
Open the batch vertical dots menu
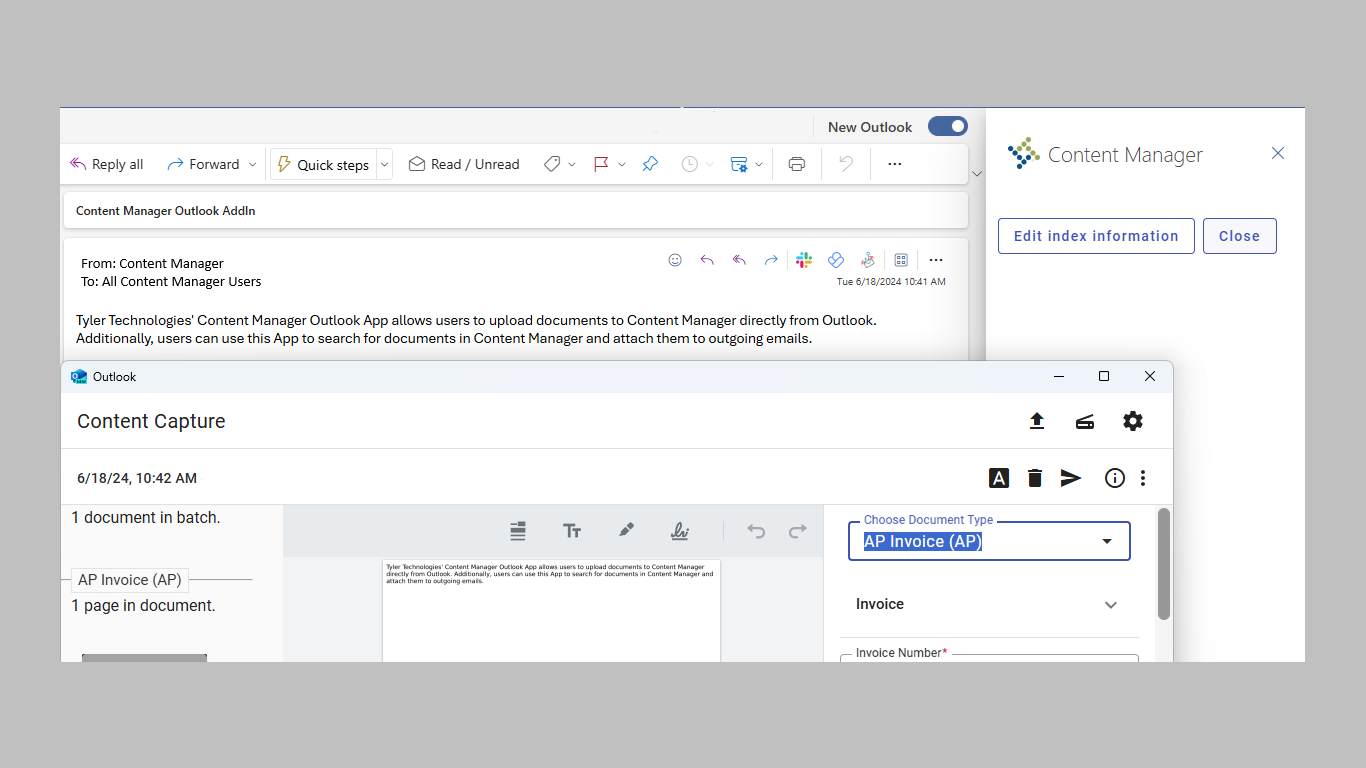(x=1143, y=478)
